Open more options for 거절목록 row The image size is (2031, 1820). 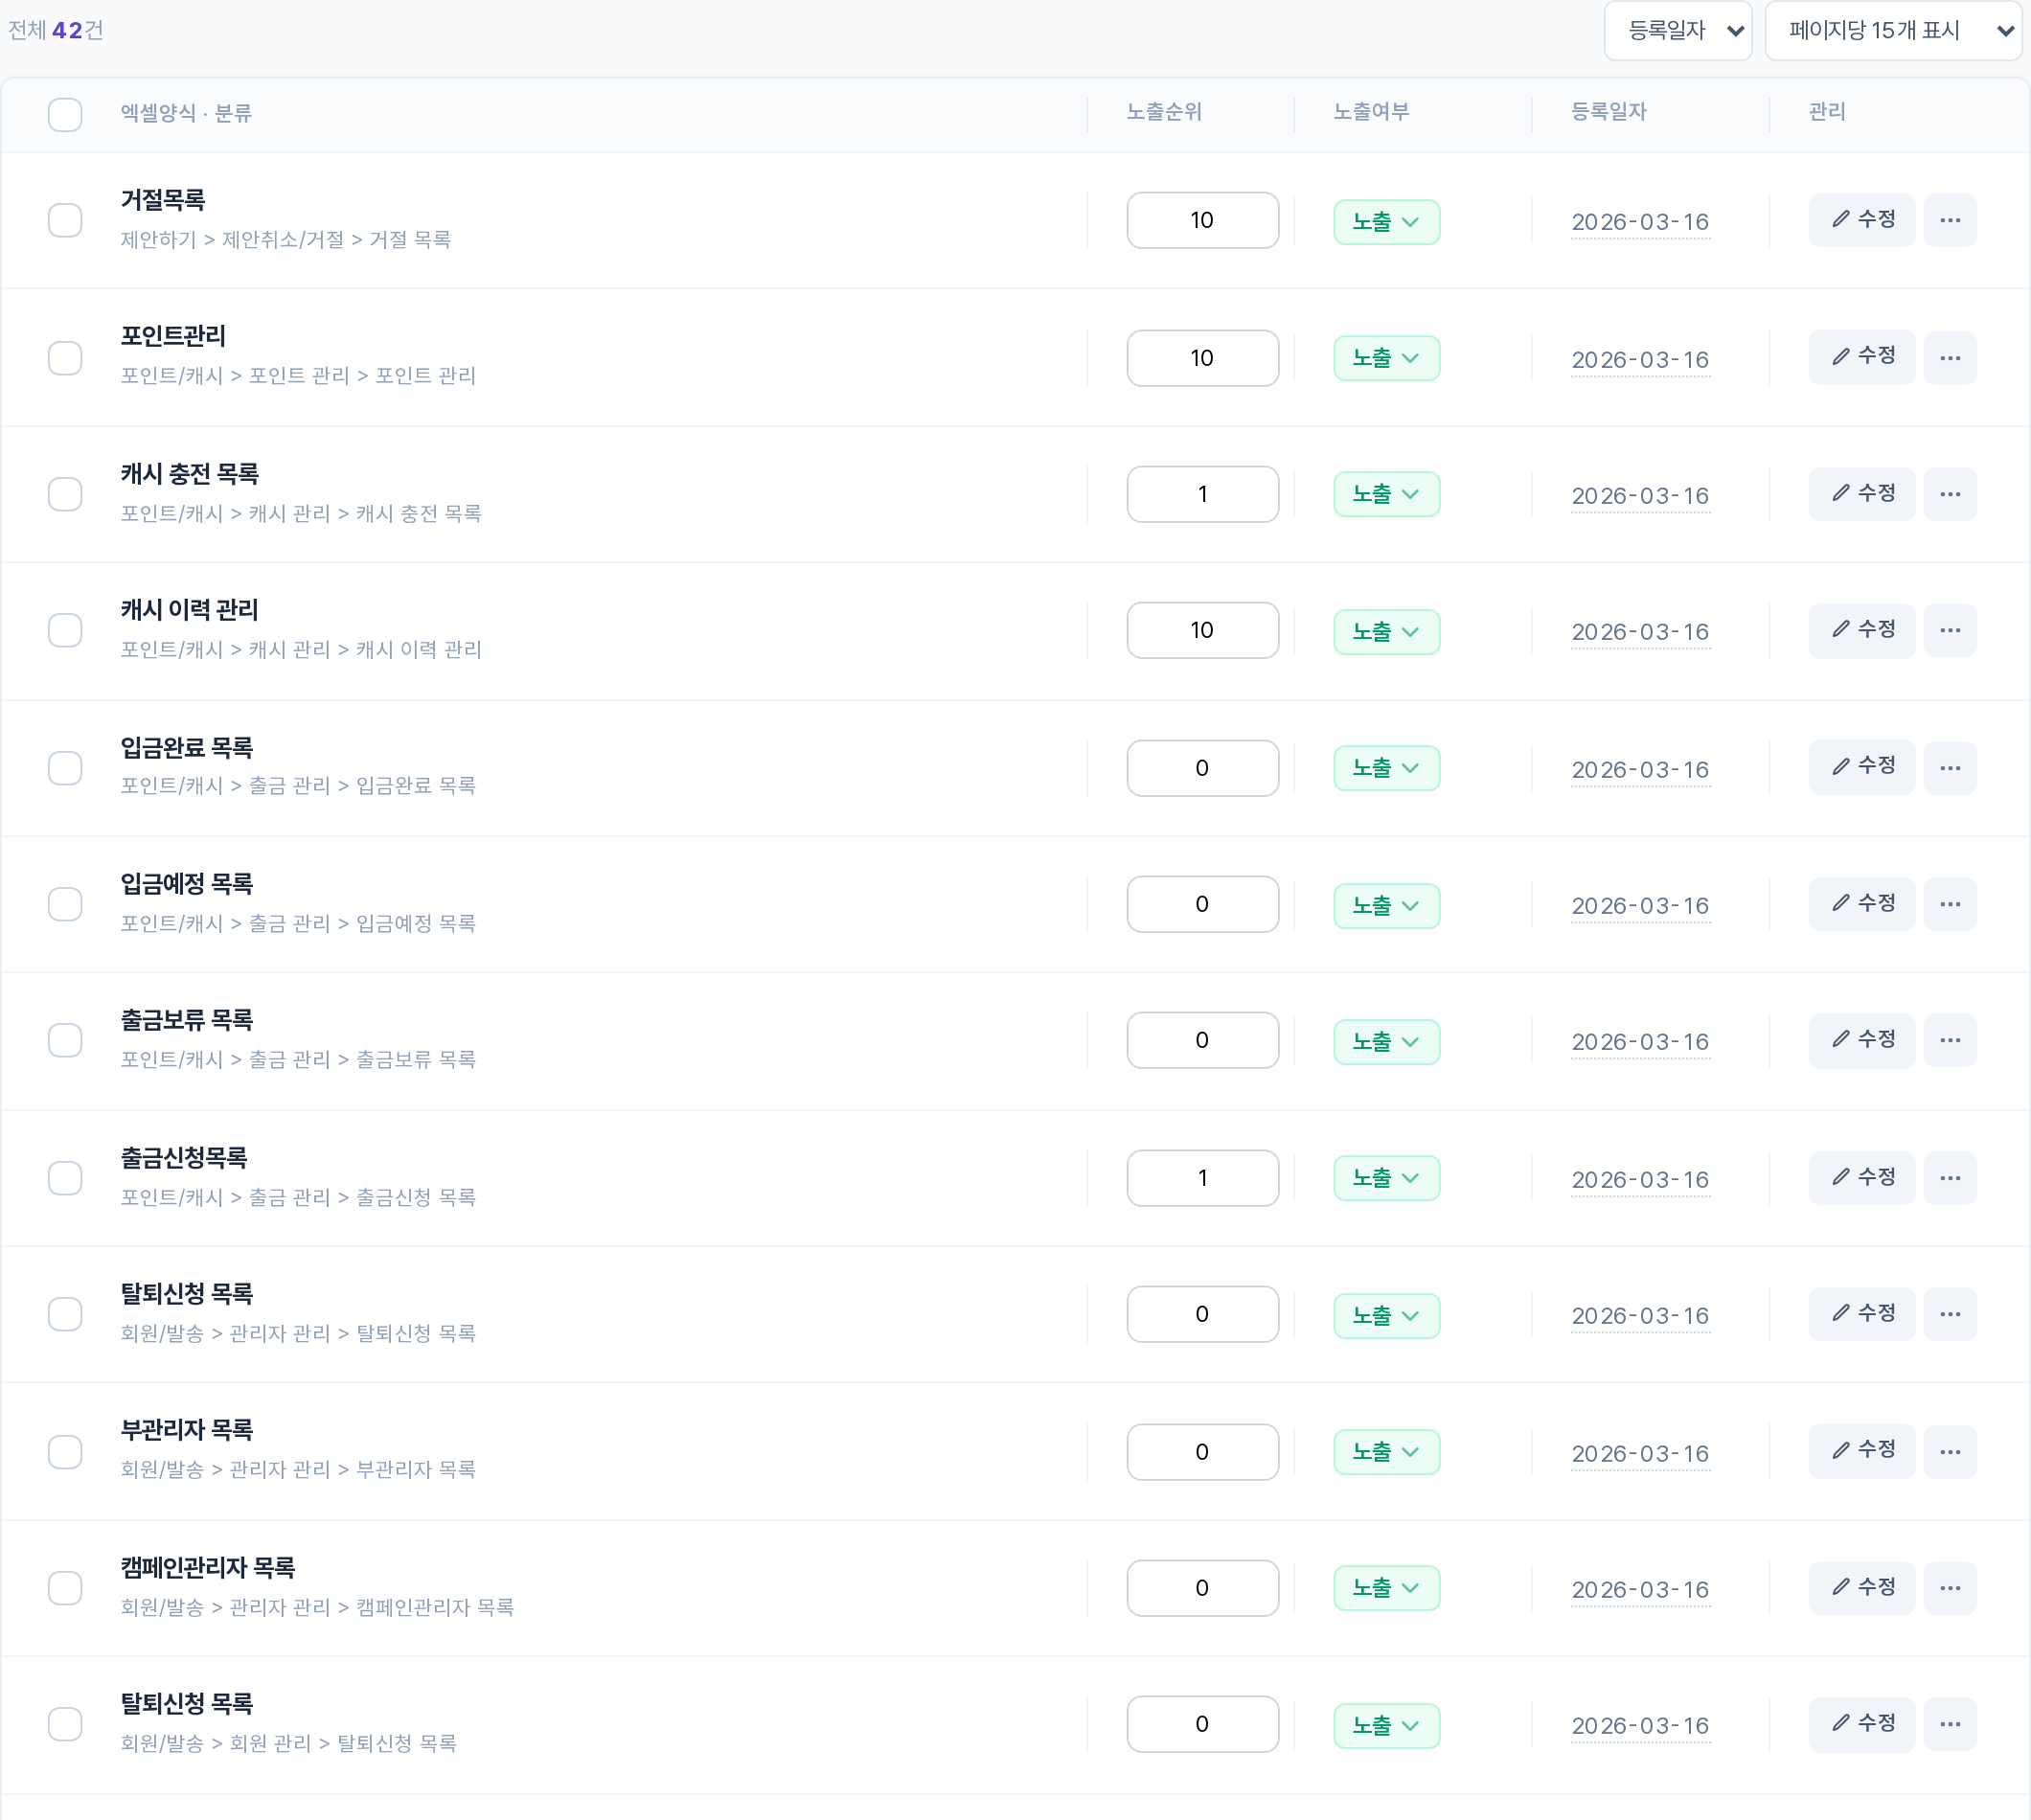coord(1949,220)
